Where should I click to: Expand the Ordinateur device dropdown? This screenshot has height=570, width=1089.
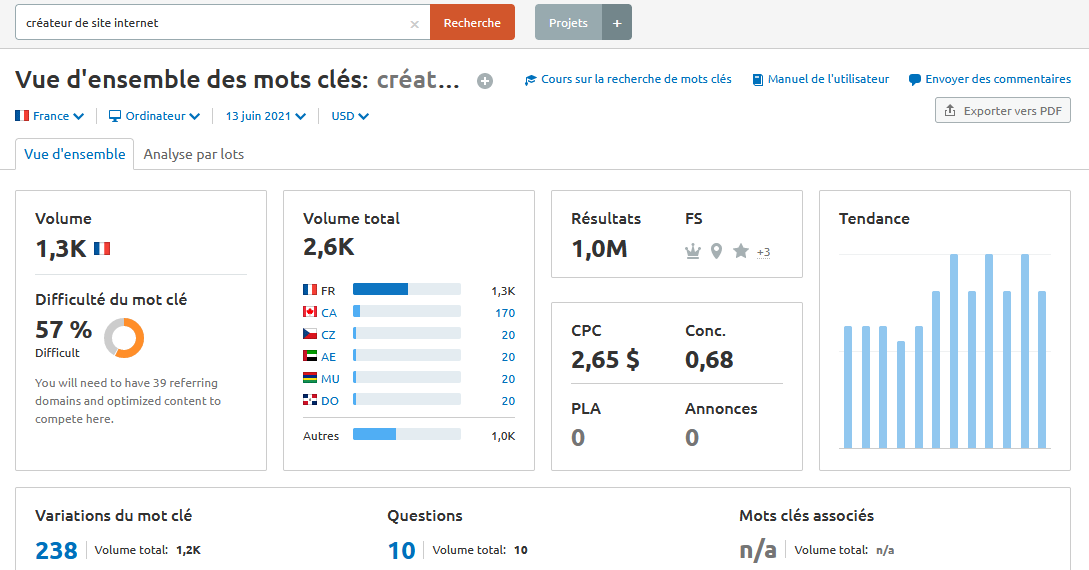pyautogui.click(x=155, y=116)
